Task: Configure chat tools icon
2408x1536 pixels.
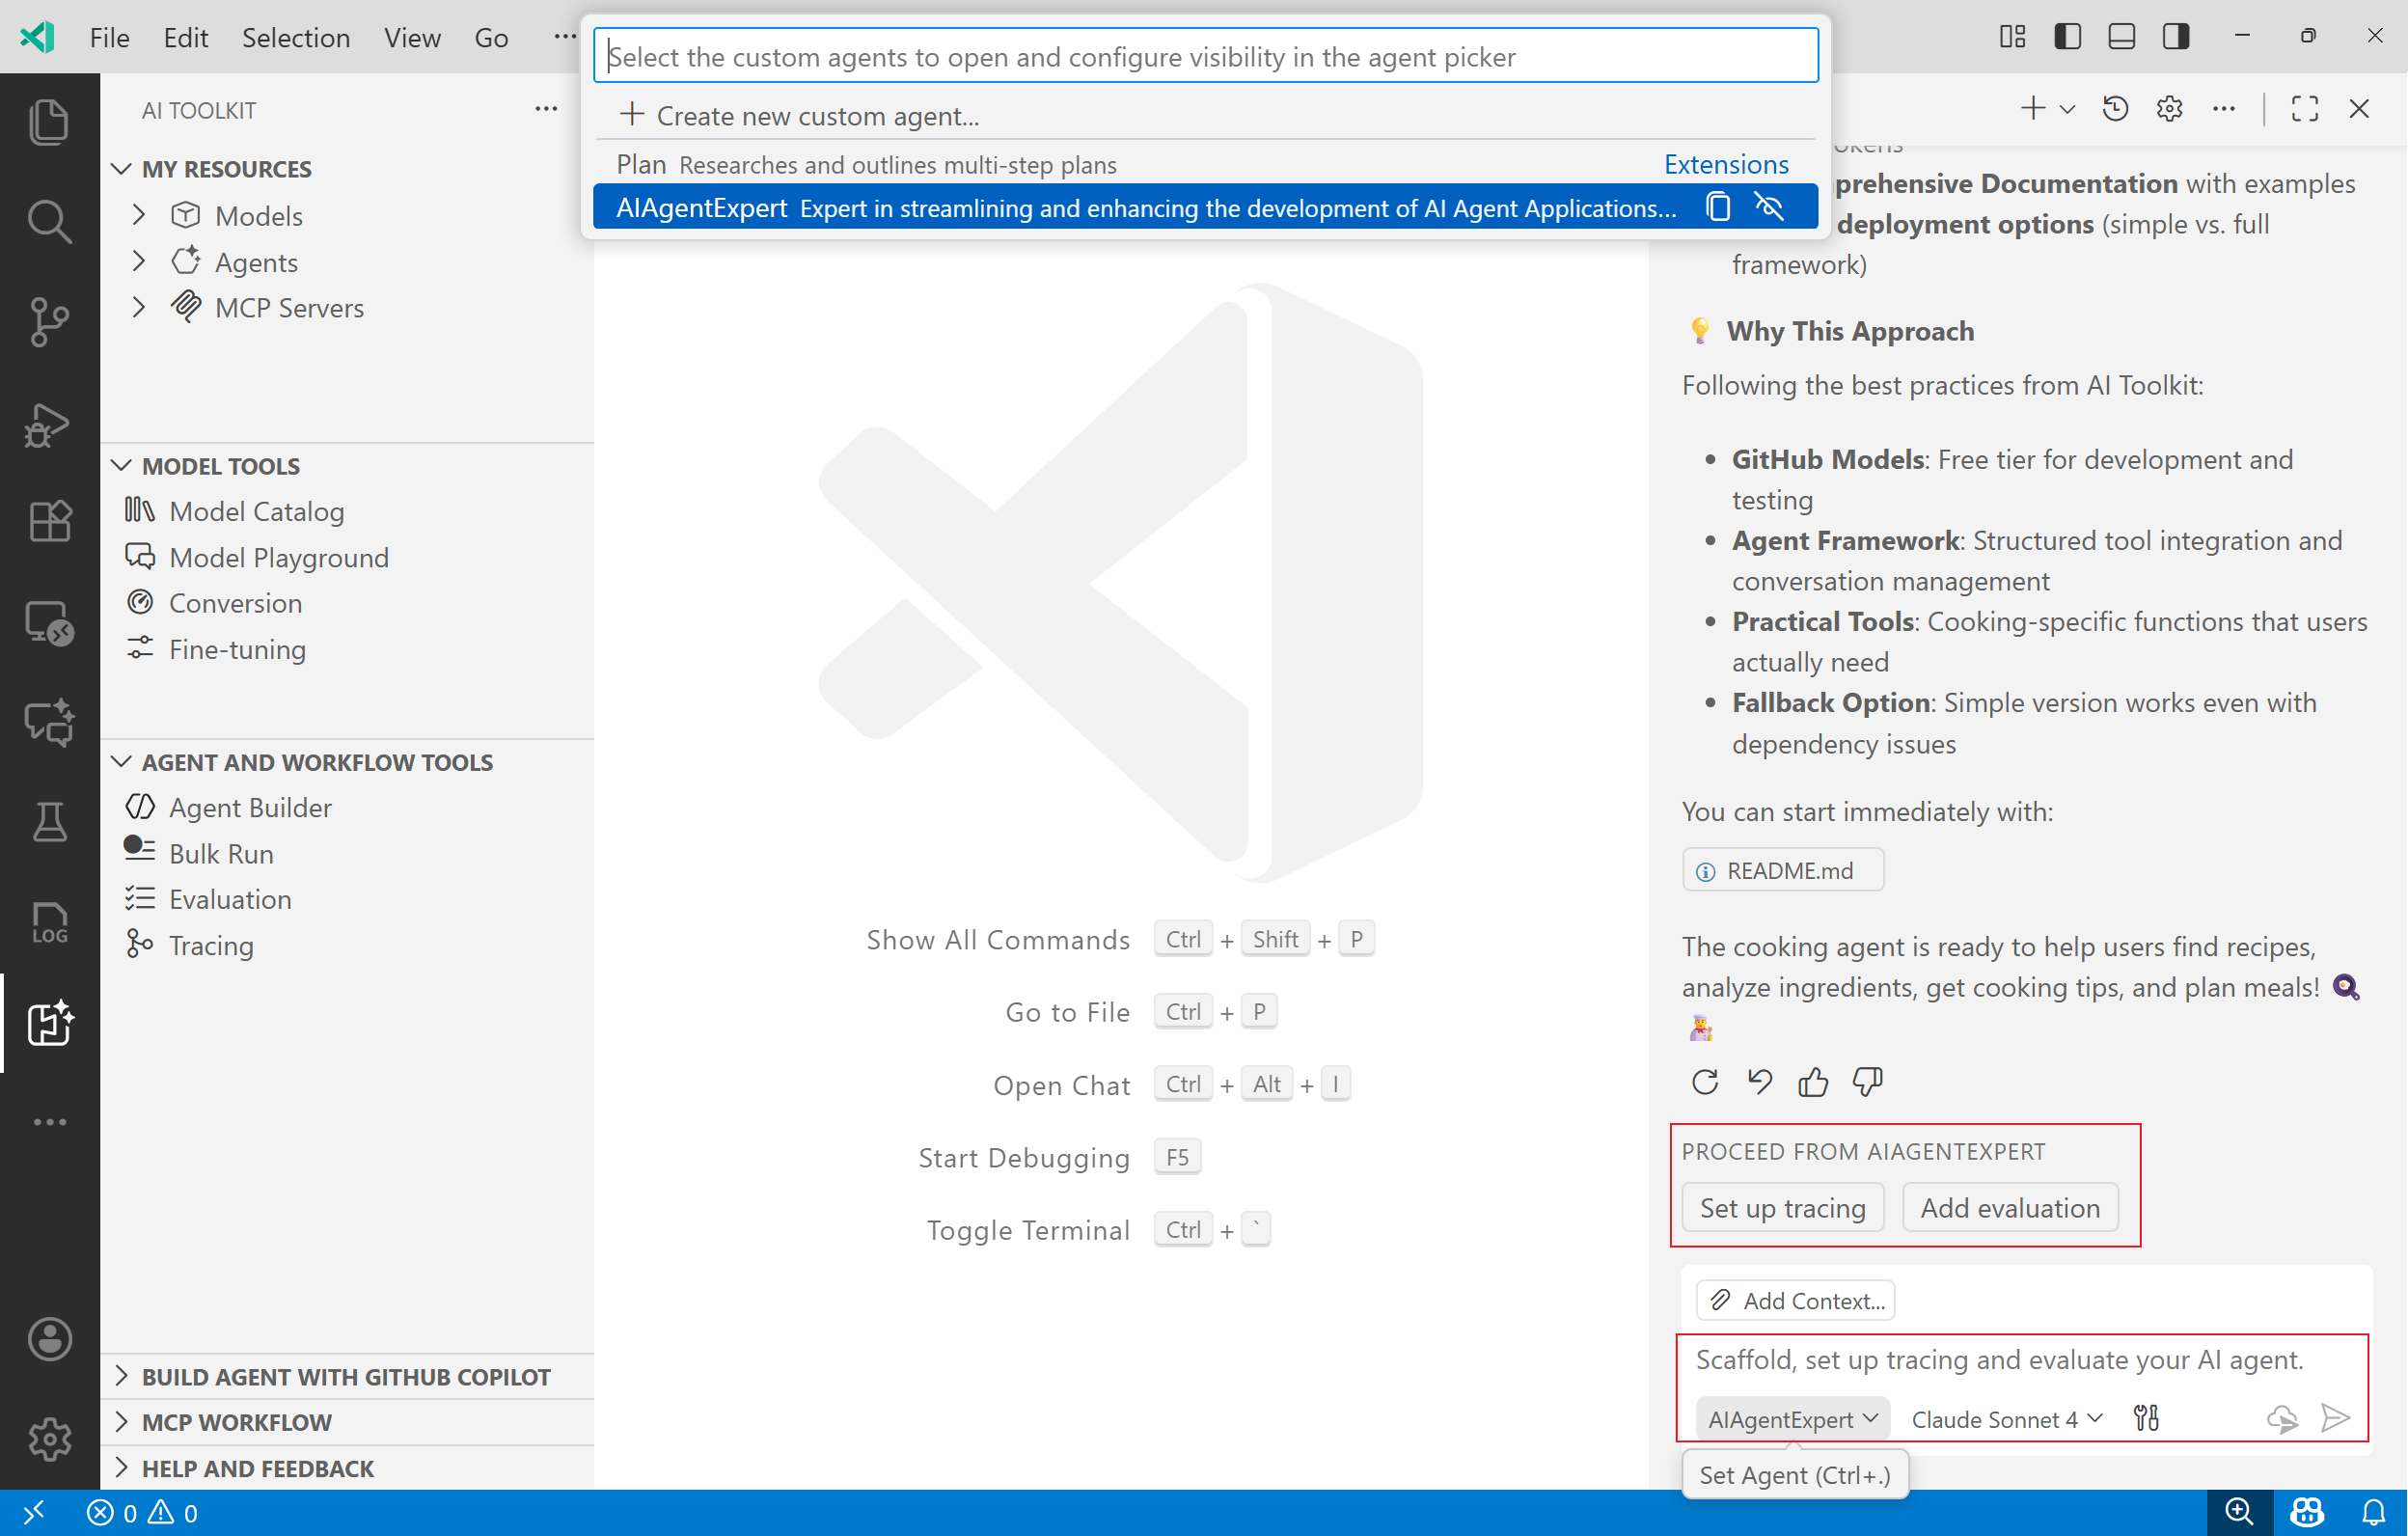Action: (x=2146, y=1418)
